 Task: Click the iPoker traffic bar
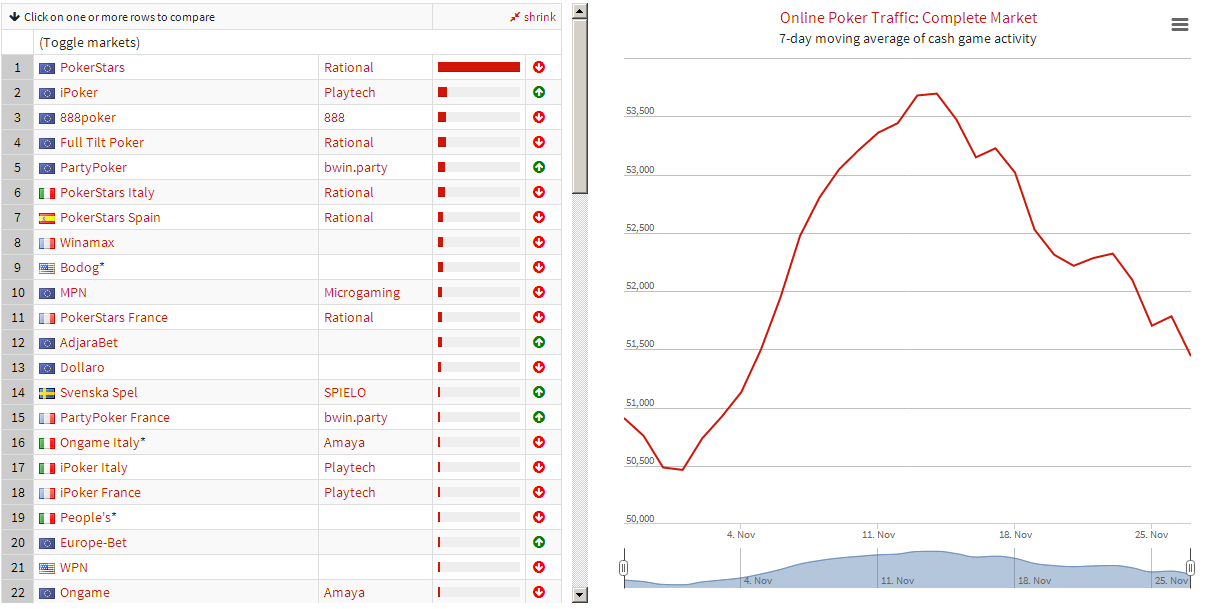tap(479, 92)
